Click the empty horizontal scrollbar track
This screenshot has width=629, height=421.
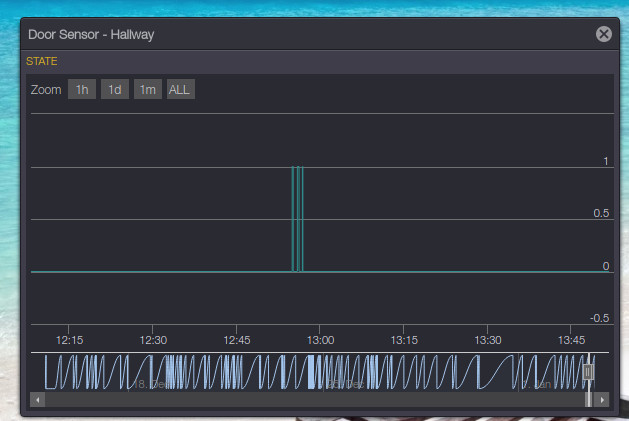tap(300, 399)
